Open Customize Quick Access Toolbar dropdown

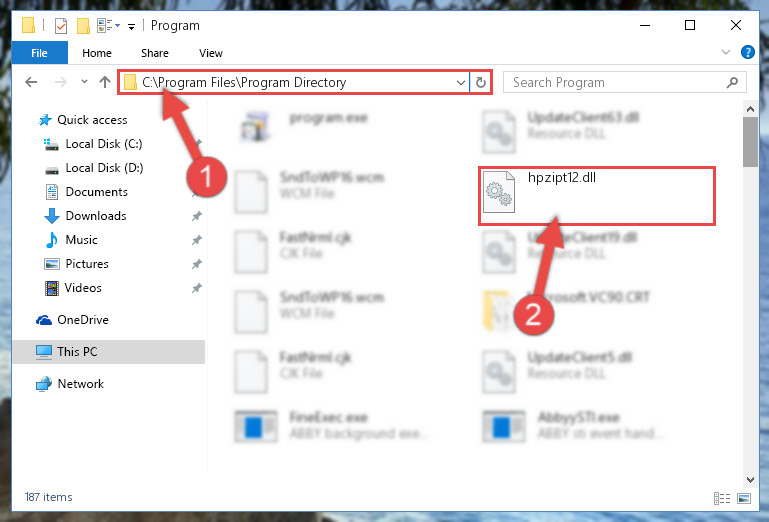click(x=131, y=26)
